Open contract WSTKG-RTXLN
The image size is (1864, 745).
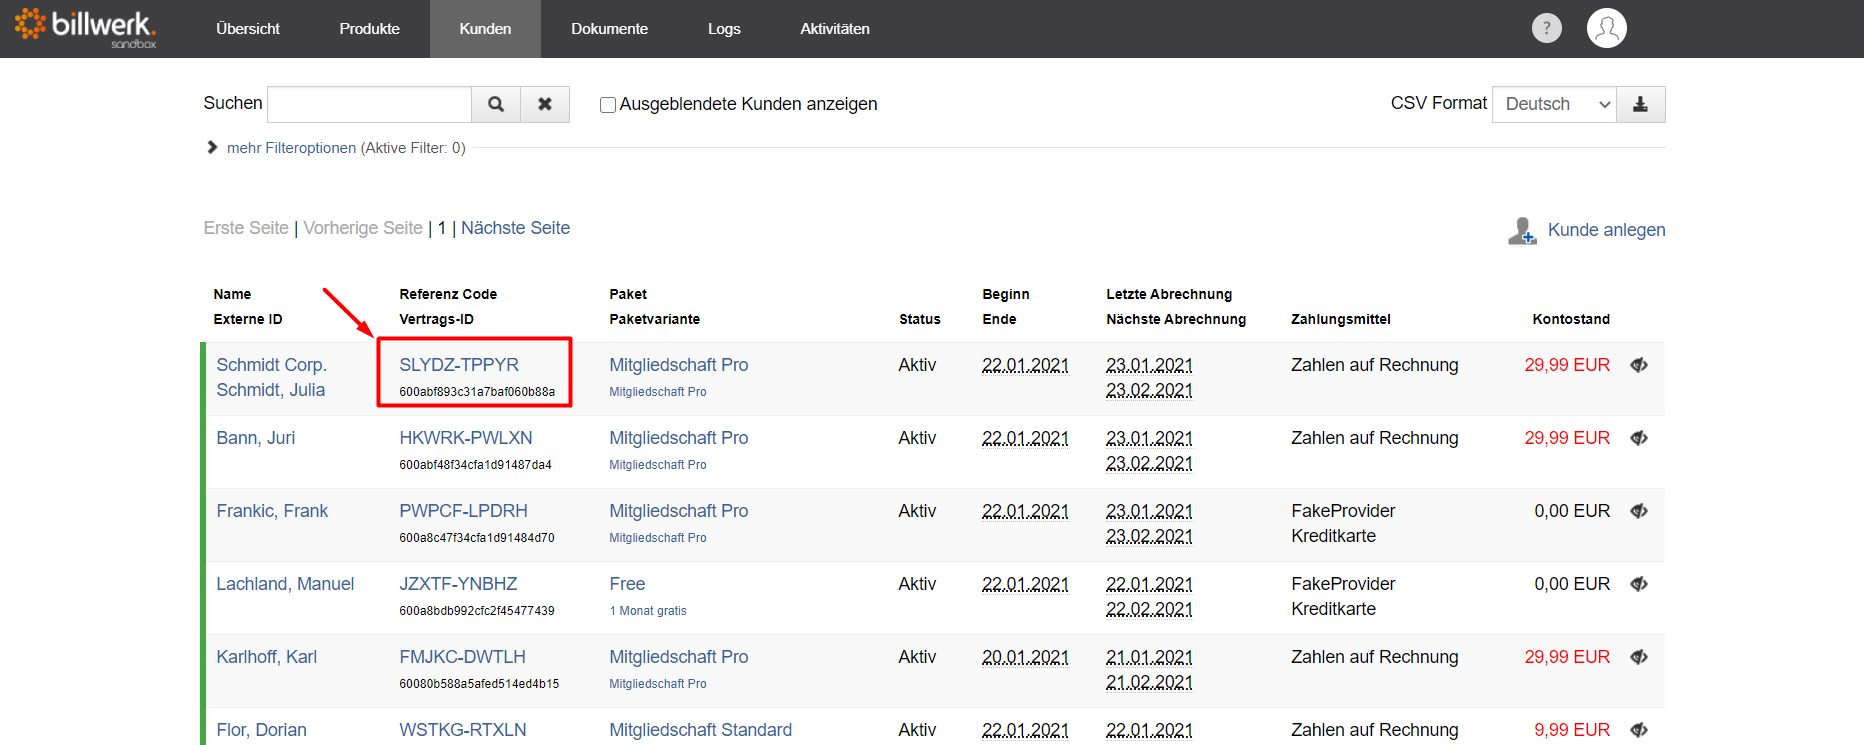[463, 730]
